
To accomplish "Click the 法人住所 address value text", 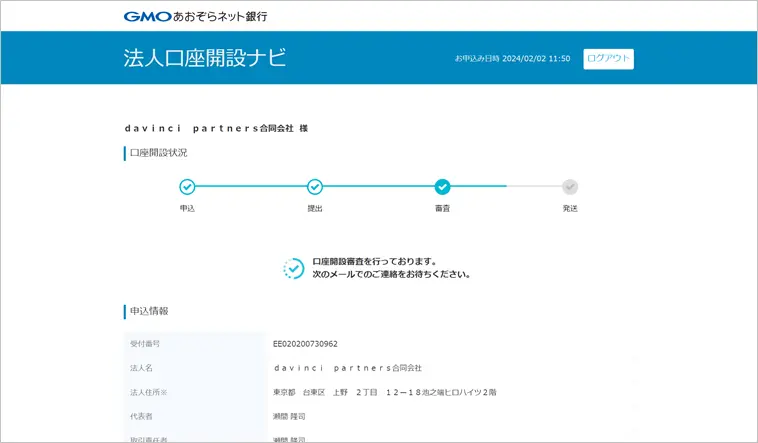I will click(x=384, y=392).
